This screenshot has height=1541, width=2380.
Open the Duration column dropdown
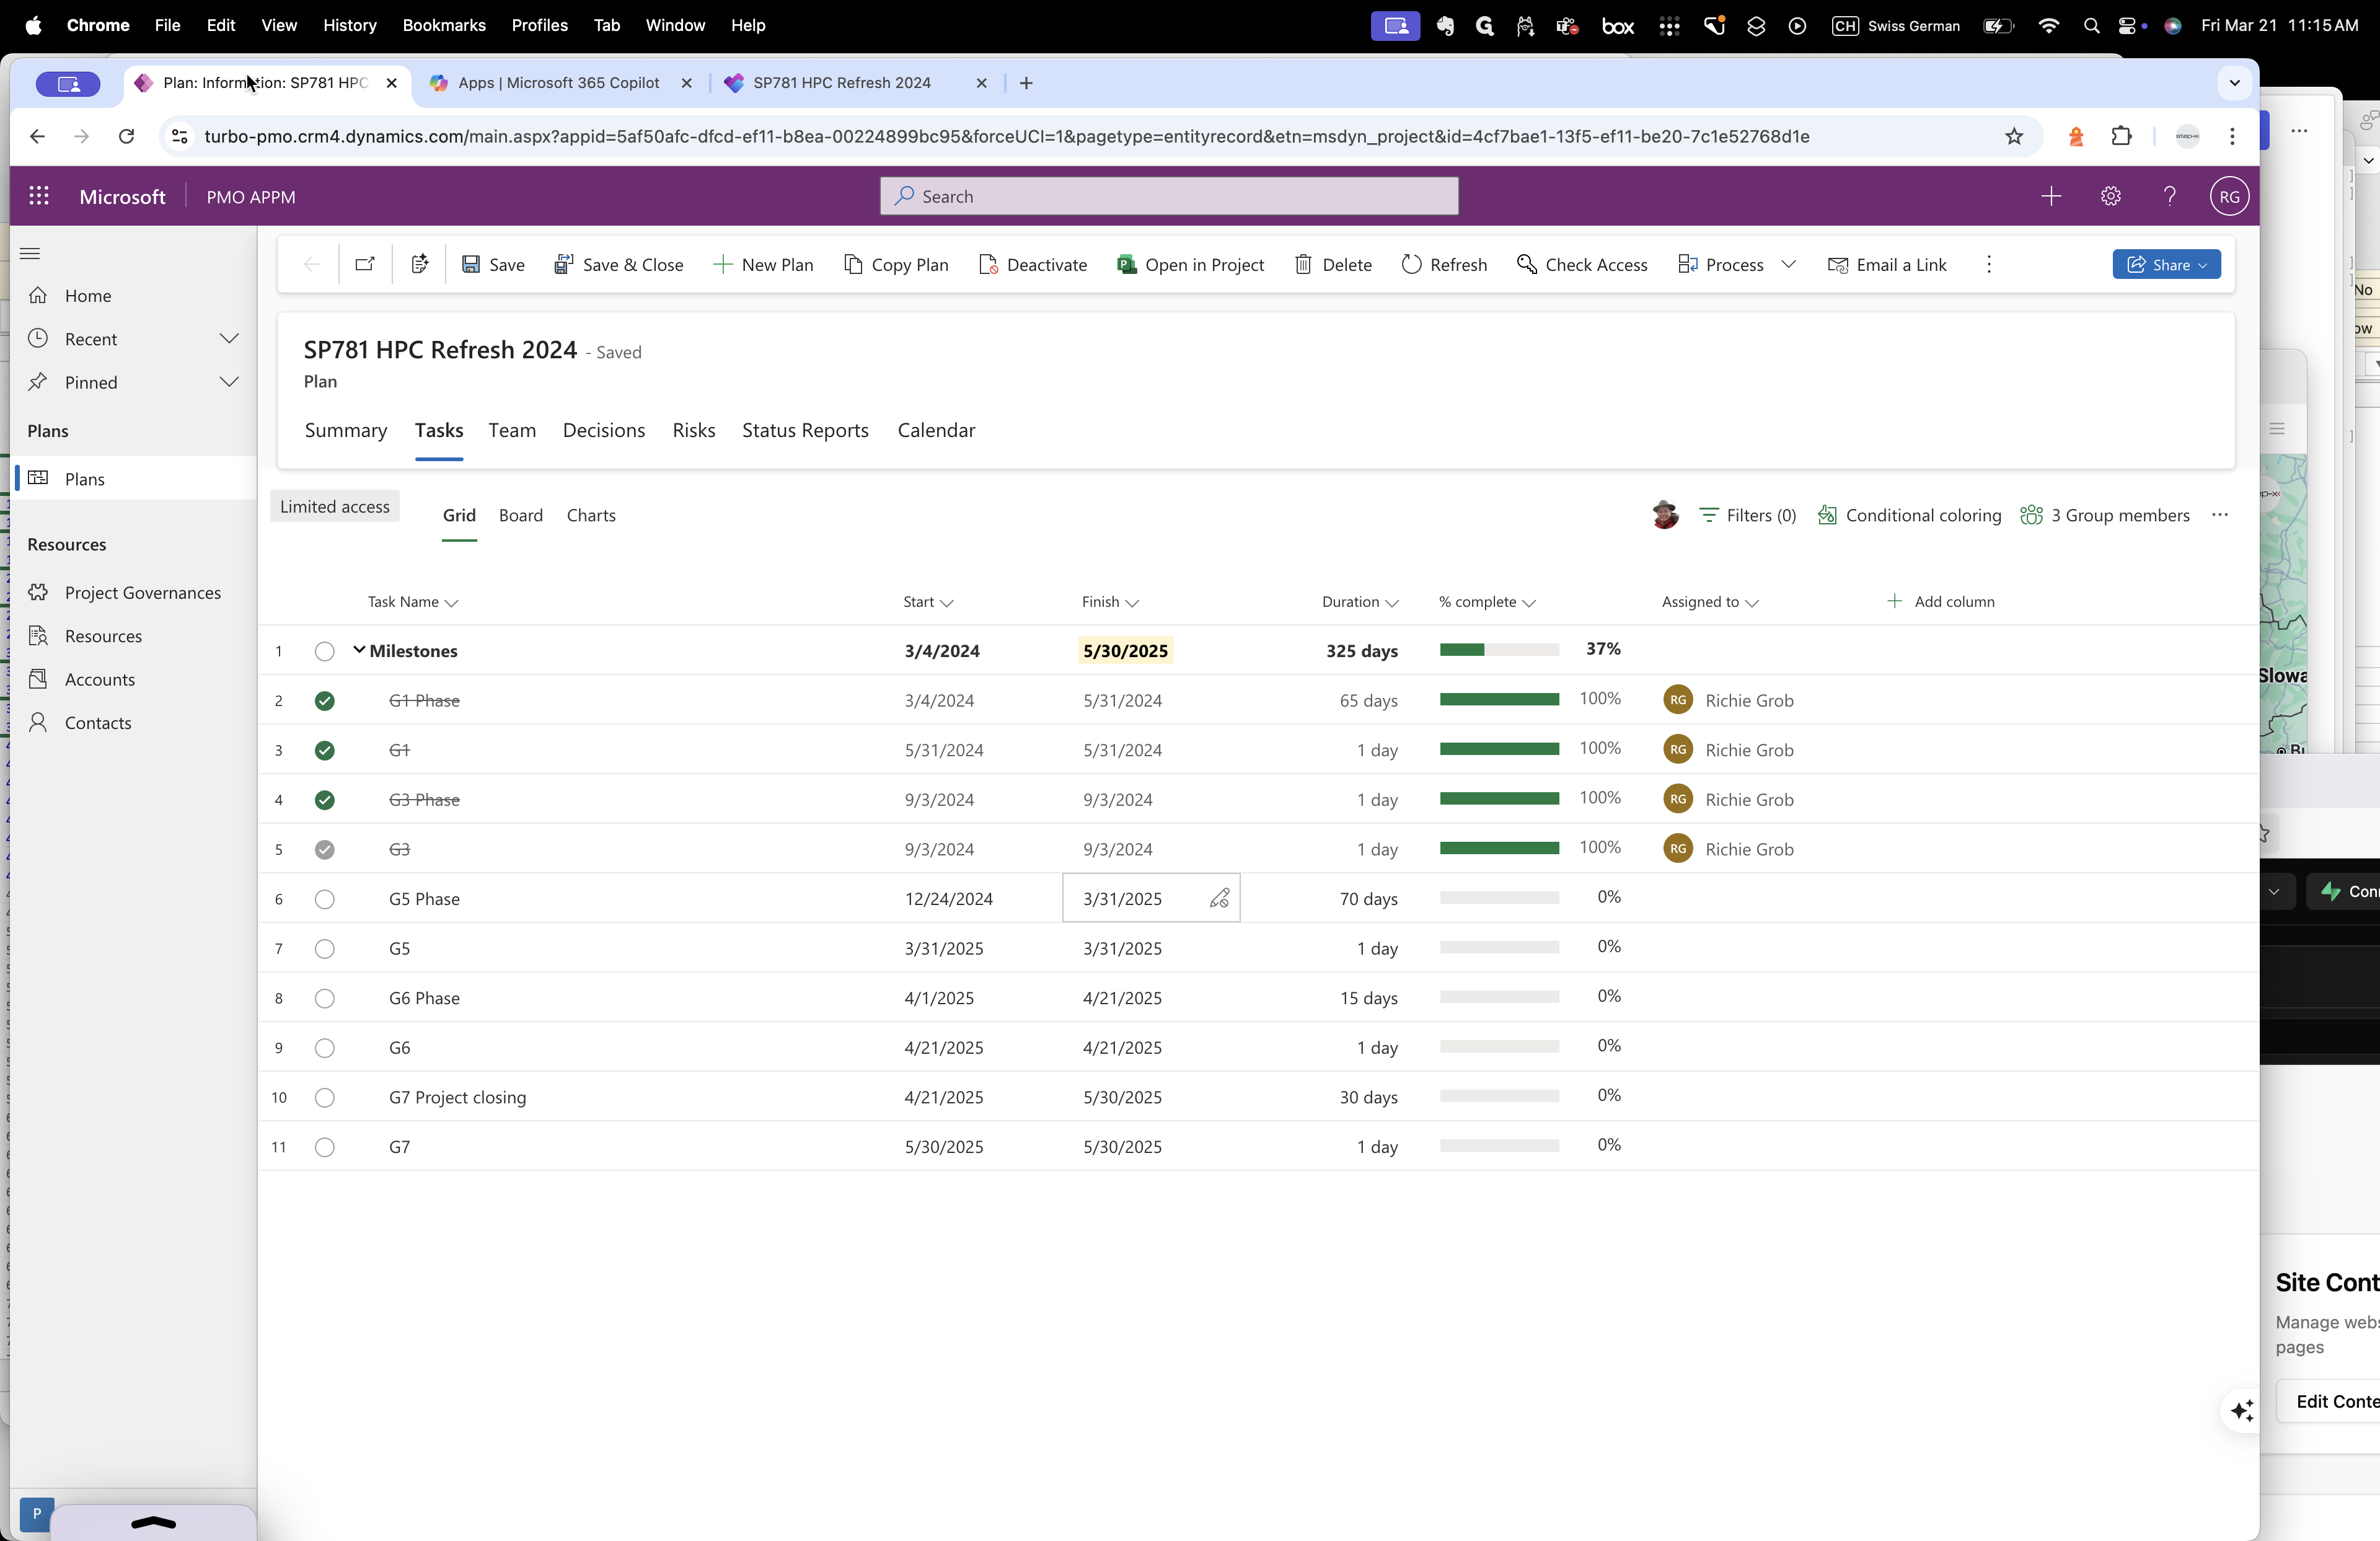click(1391, 602)
